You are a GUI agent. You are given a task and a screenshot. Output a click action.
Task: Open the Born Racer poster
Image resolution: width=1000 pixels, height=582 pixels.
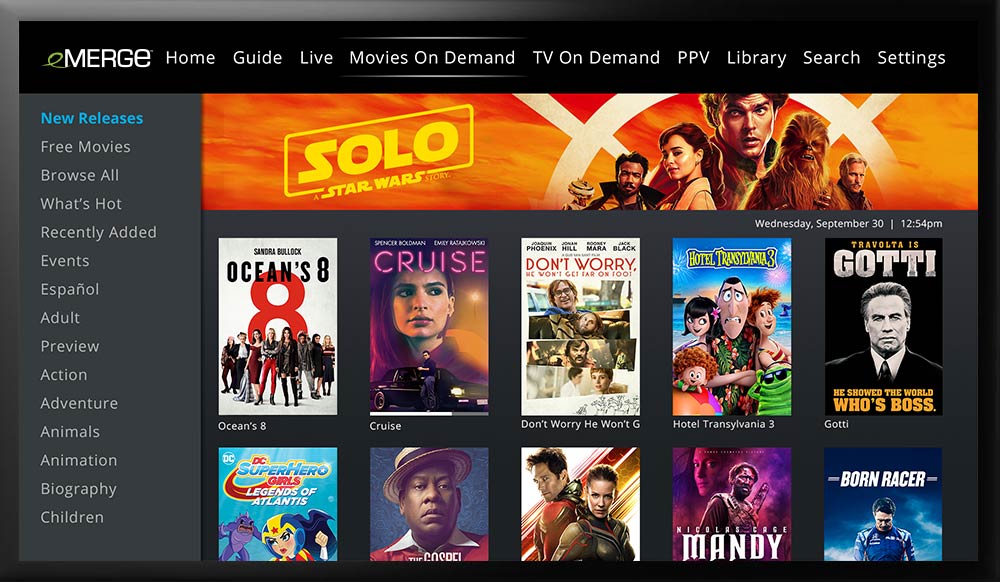[x=883, y=504]
